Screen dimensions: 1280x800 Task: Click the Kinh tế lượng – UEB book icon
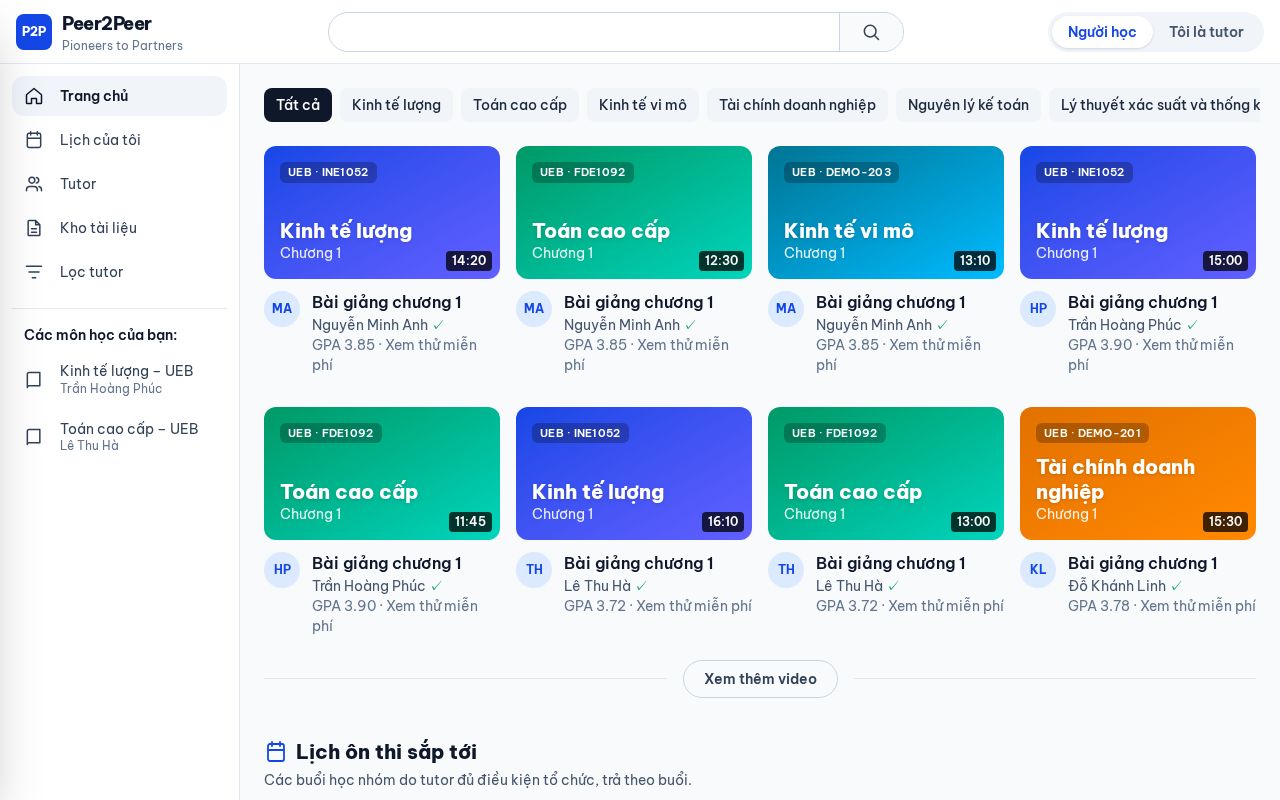pyautogui.click(x=34, y=379)
